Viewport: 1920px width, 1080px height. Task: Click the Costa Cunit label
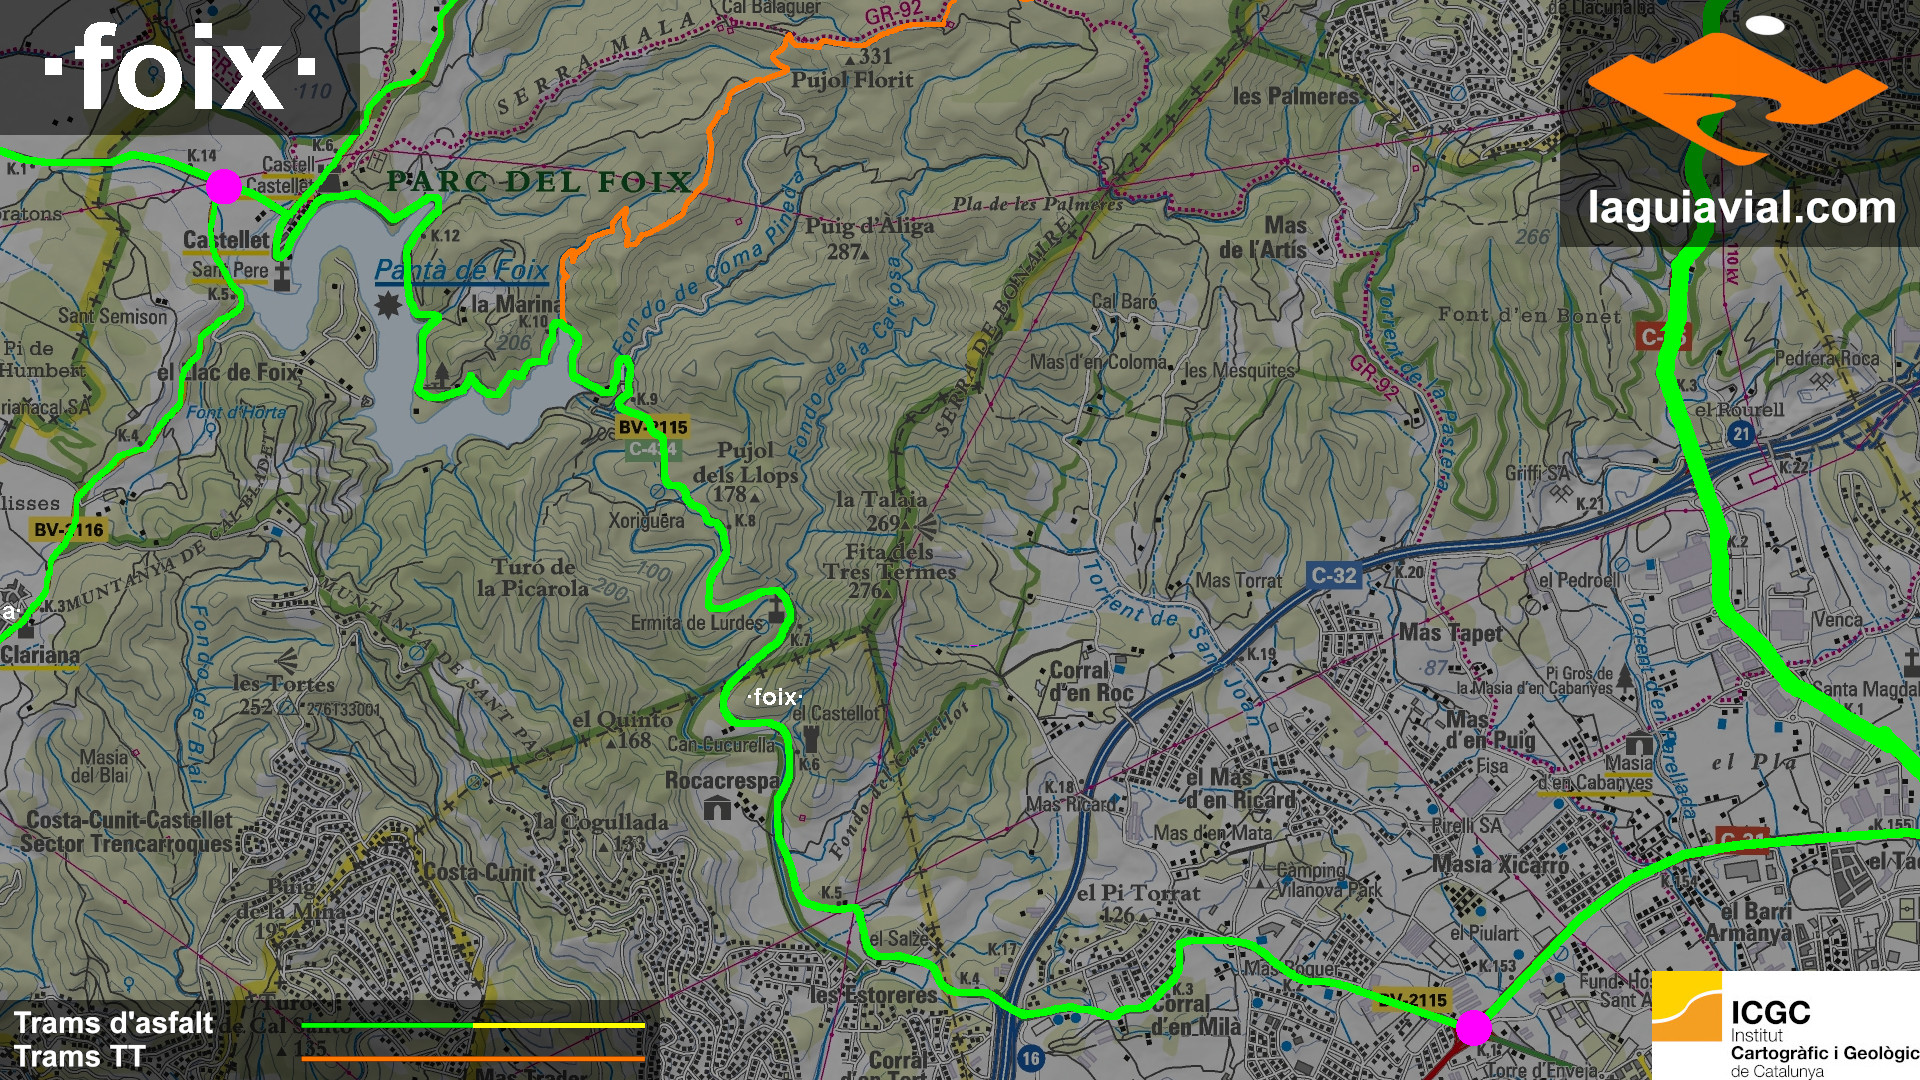tap(478, 872)
